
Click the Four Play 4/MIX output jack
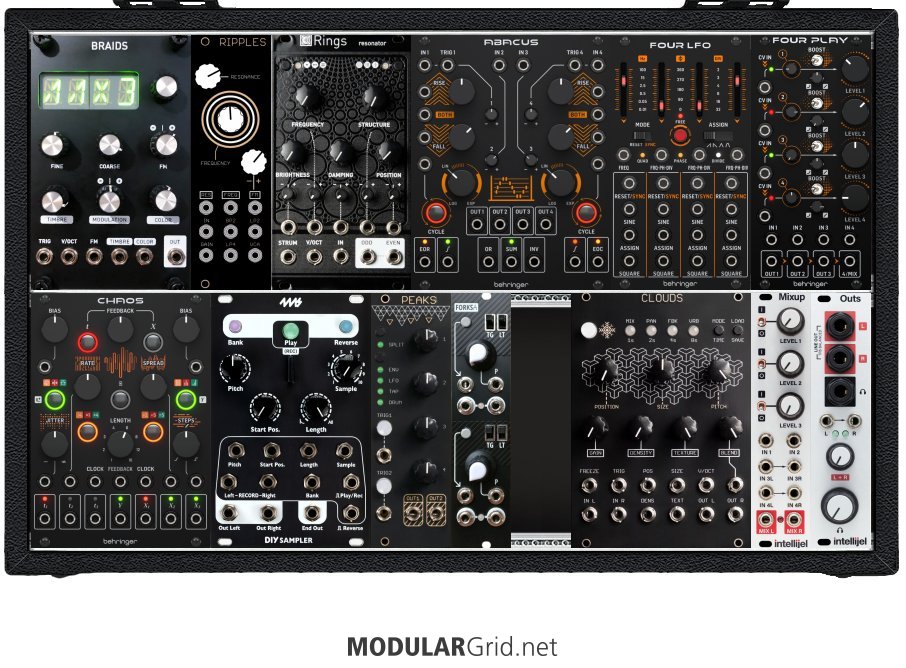click(849, 260)
